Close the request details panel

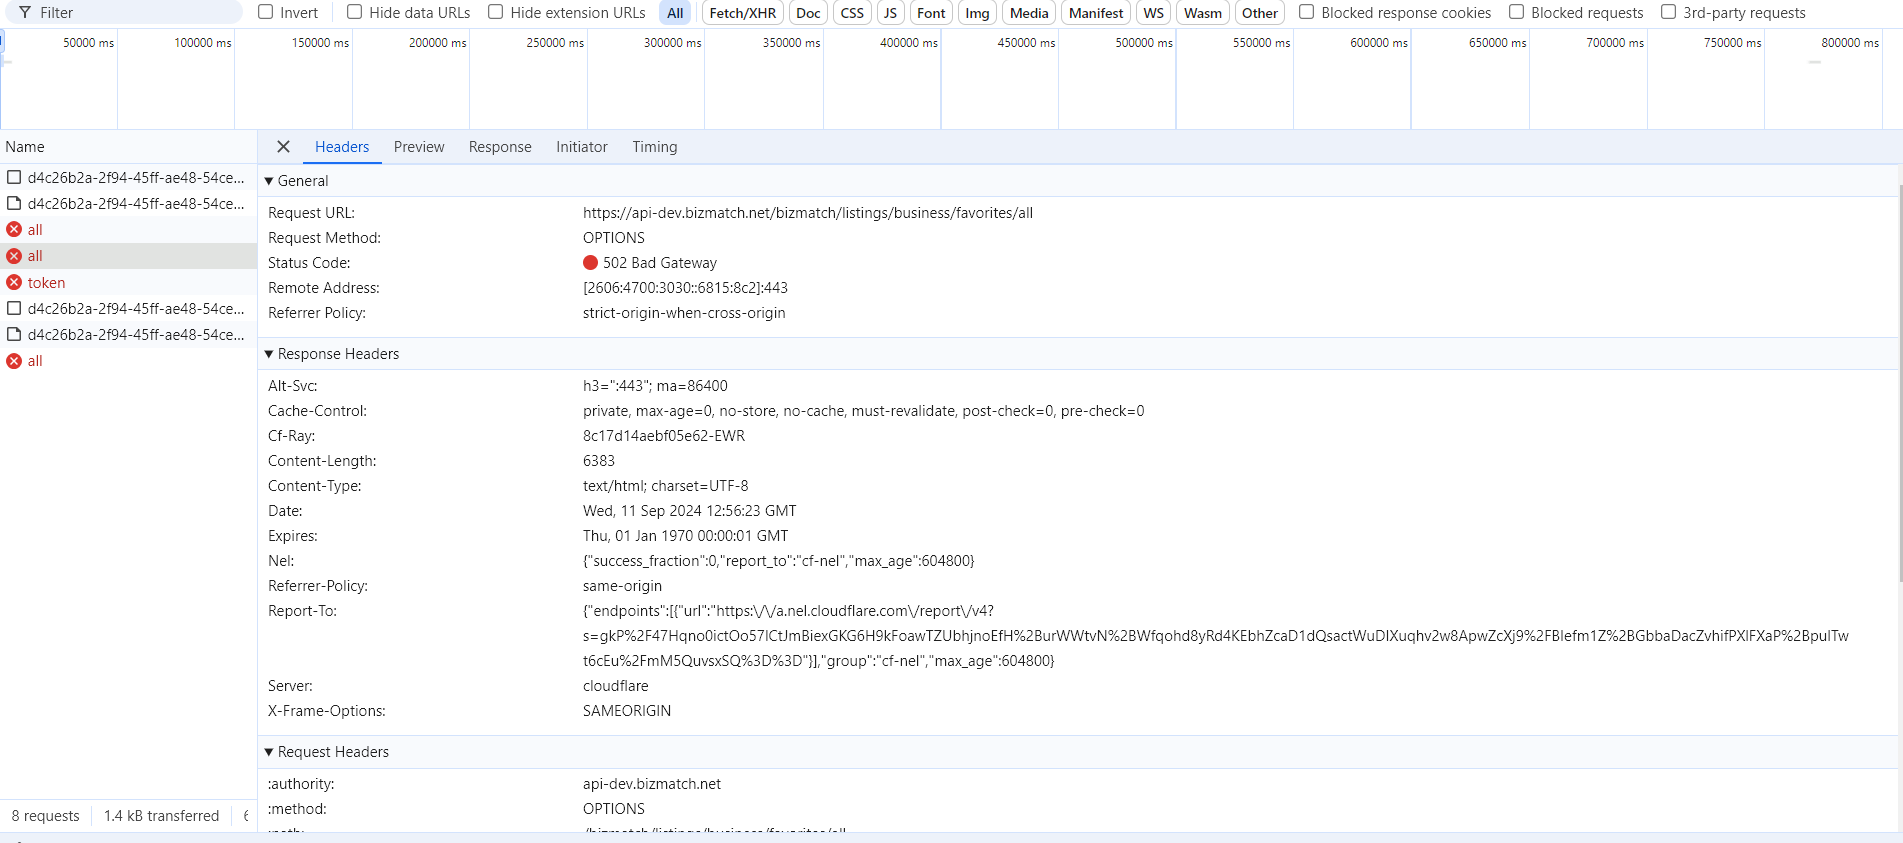283,147
